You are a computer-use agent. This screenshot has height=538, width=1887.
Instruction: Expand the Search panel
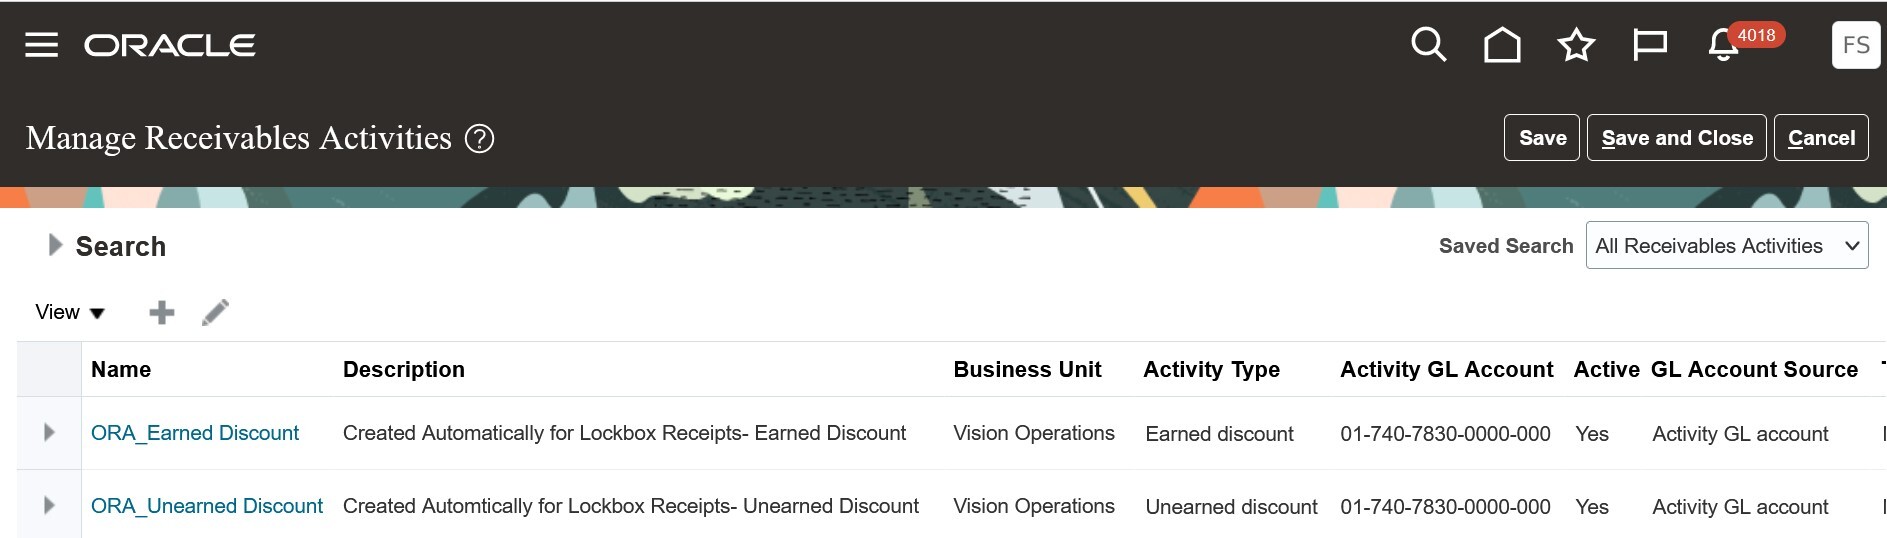tap(56, 245)
